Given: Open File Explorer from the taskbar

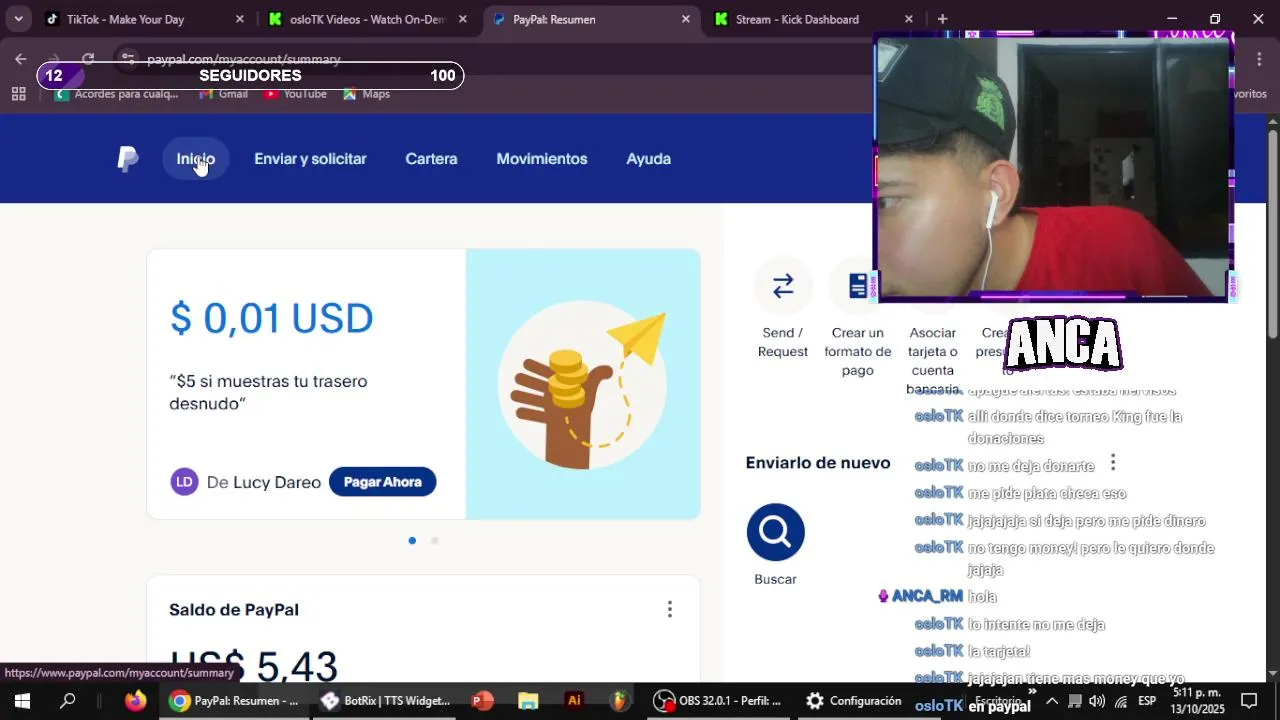Looking at the screenshot, I should point(528,701).
